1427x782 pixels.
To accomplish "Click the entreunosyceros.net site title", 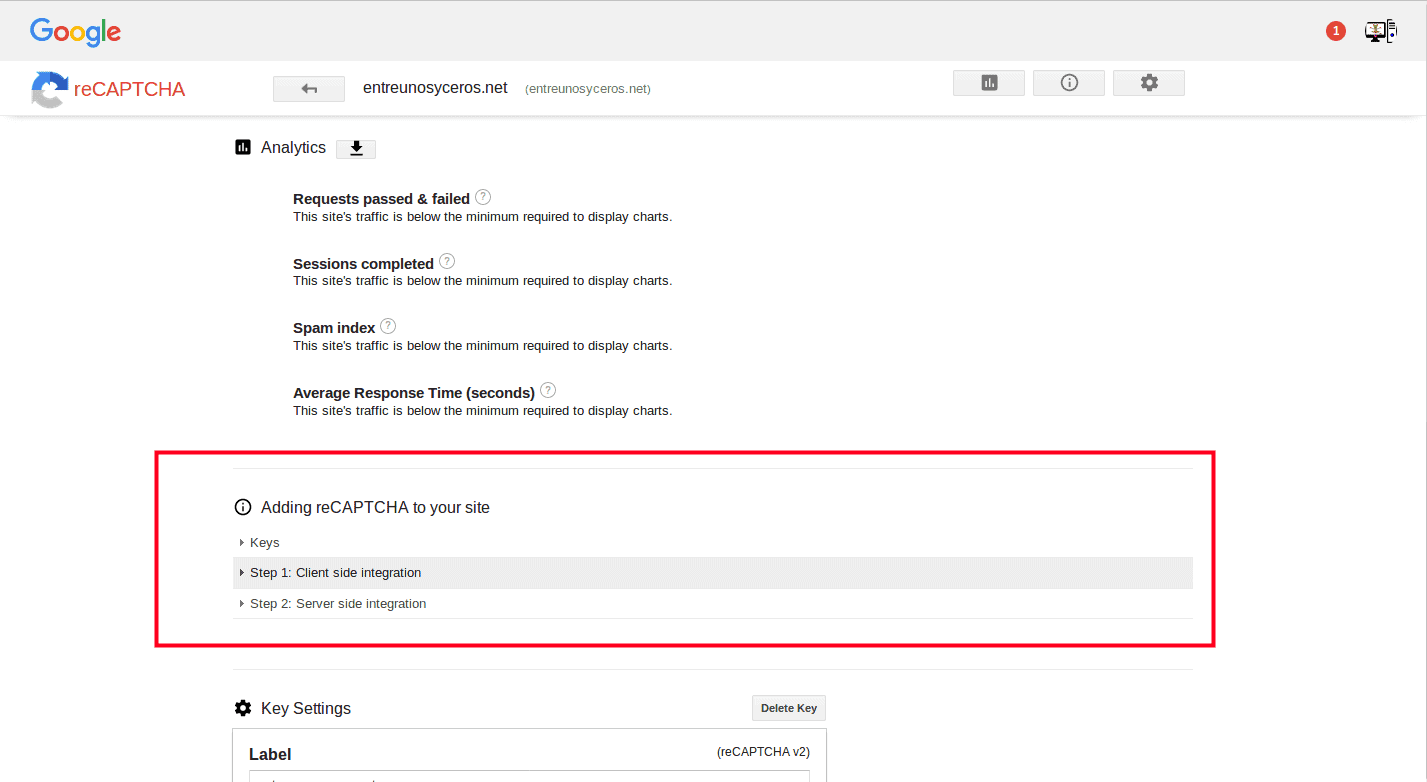I will pyautogui.click(x=435, y=88).
